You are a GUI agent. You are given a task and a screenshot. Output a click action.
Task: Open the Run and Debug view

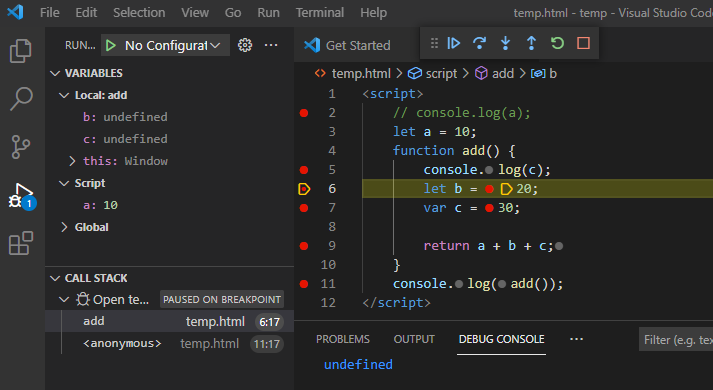pyautogui.click(x=21, y=196)
